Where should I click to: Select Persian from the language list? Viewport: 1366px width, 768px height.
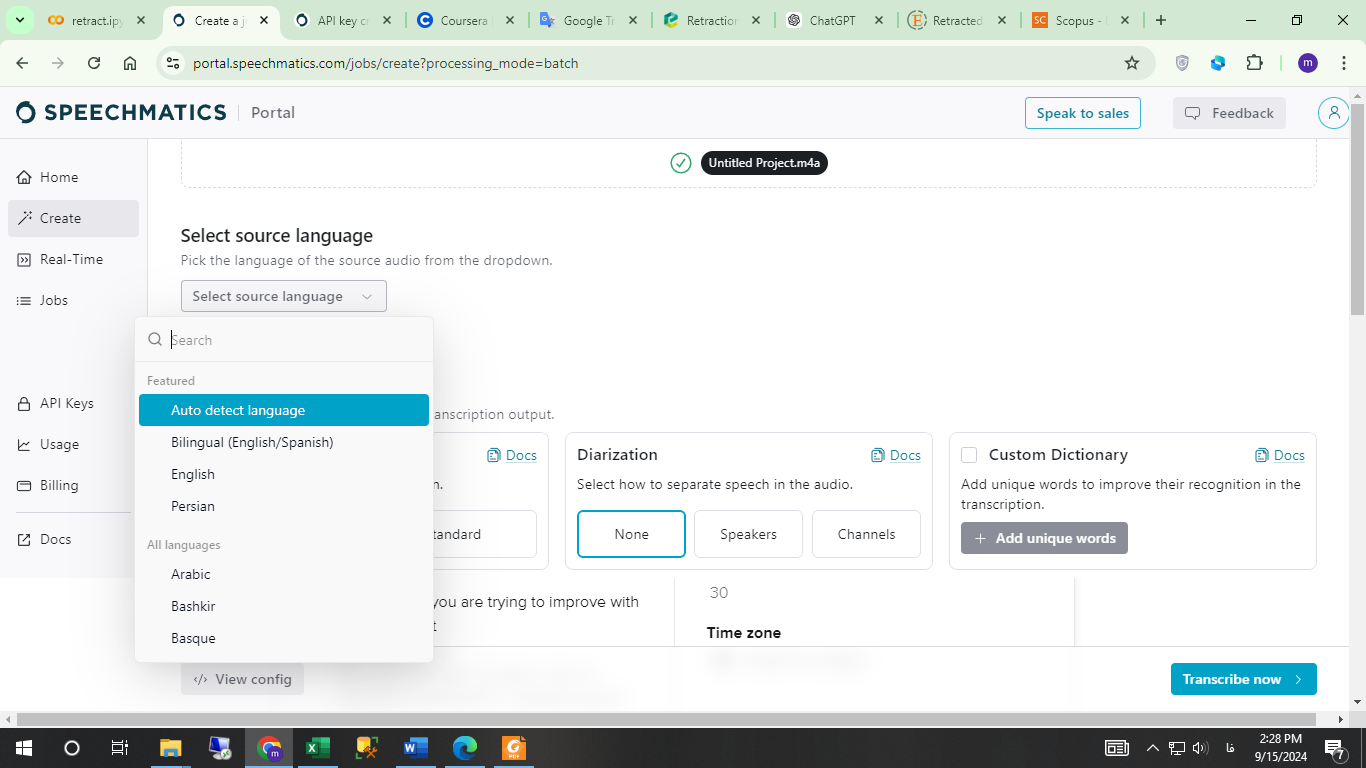pyautogui.click(x=284, y=506)
